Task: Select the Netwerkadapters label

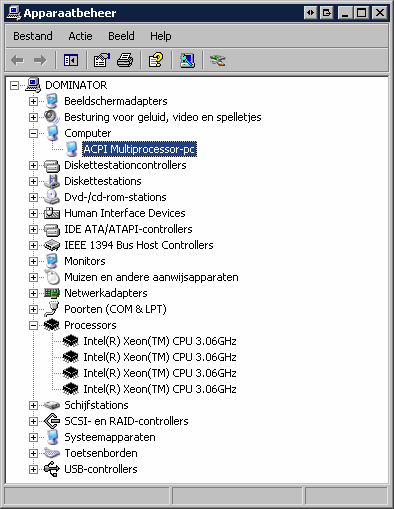Action: pos(106,293)
